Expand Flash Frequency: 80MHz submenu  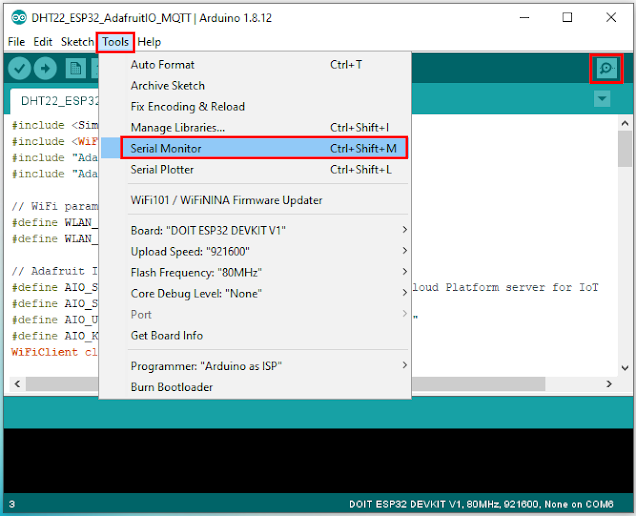point(256,273)
